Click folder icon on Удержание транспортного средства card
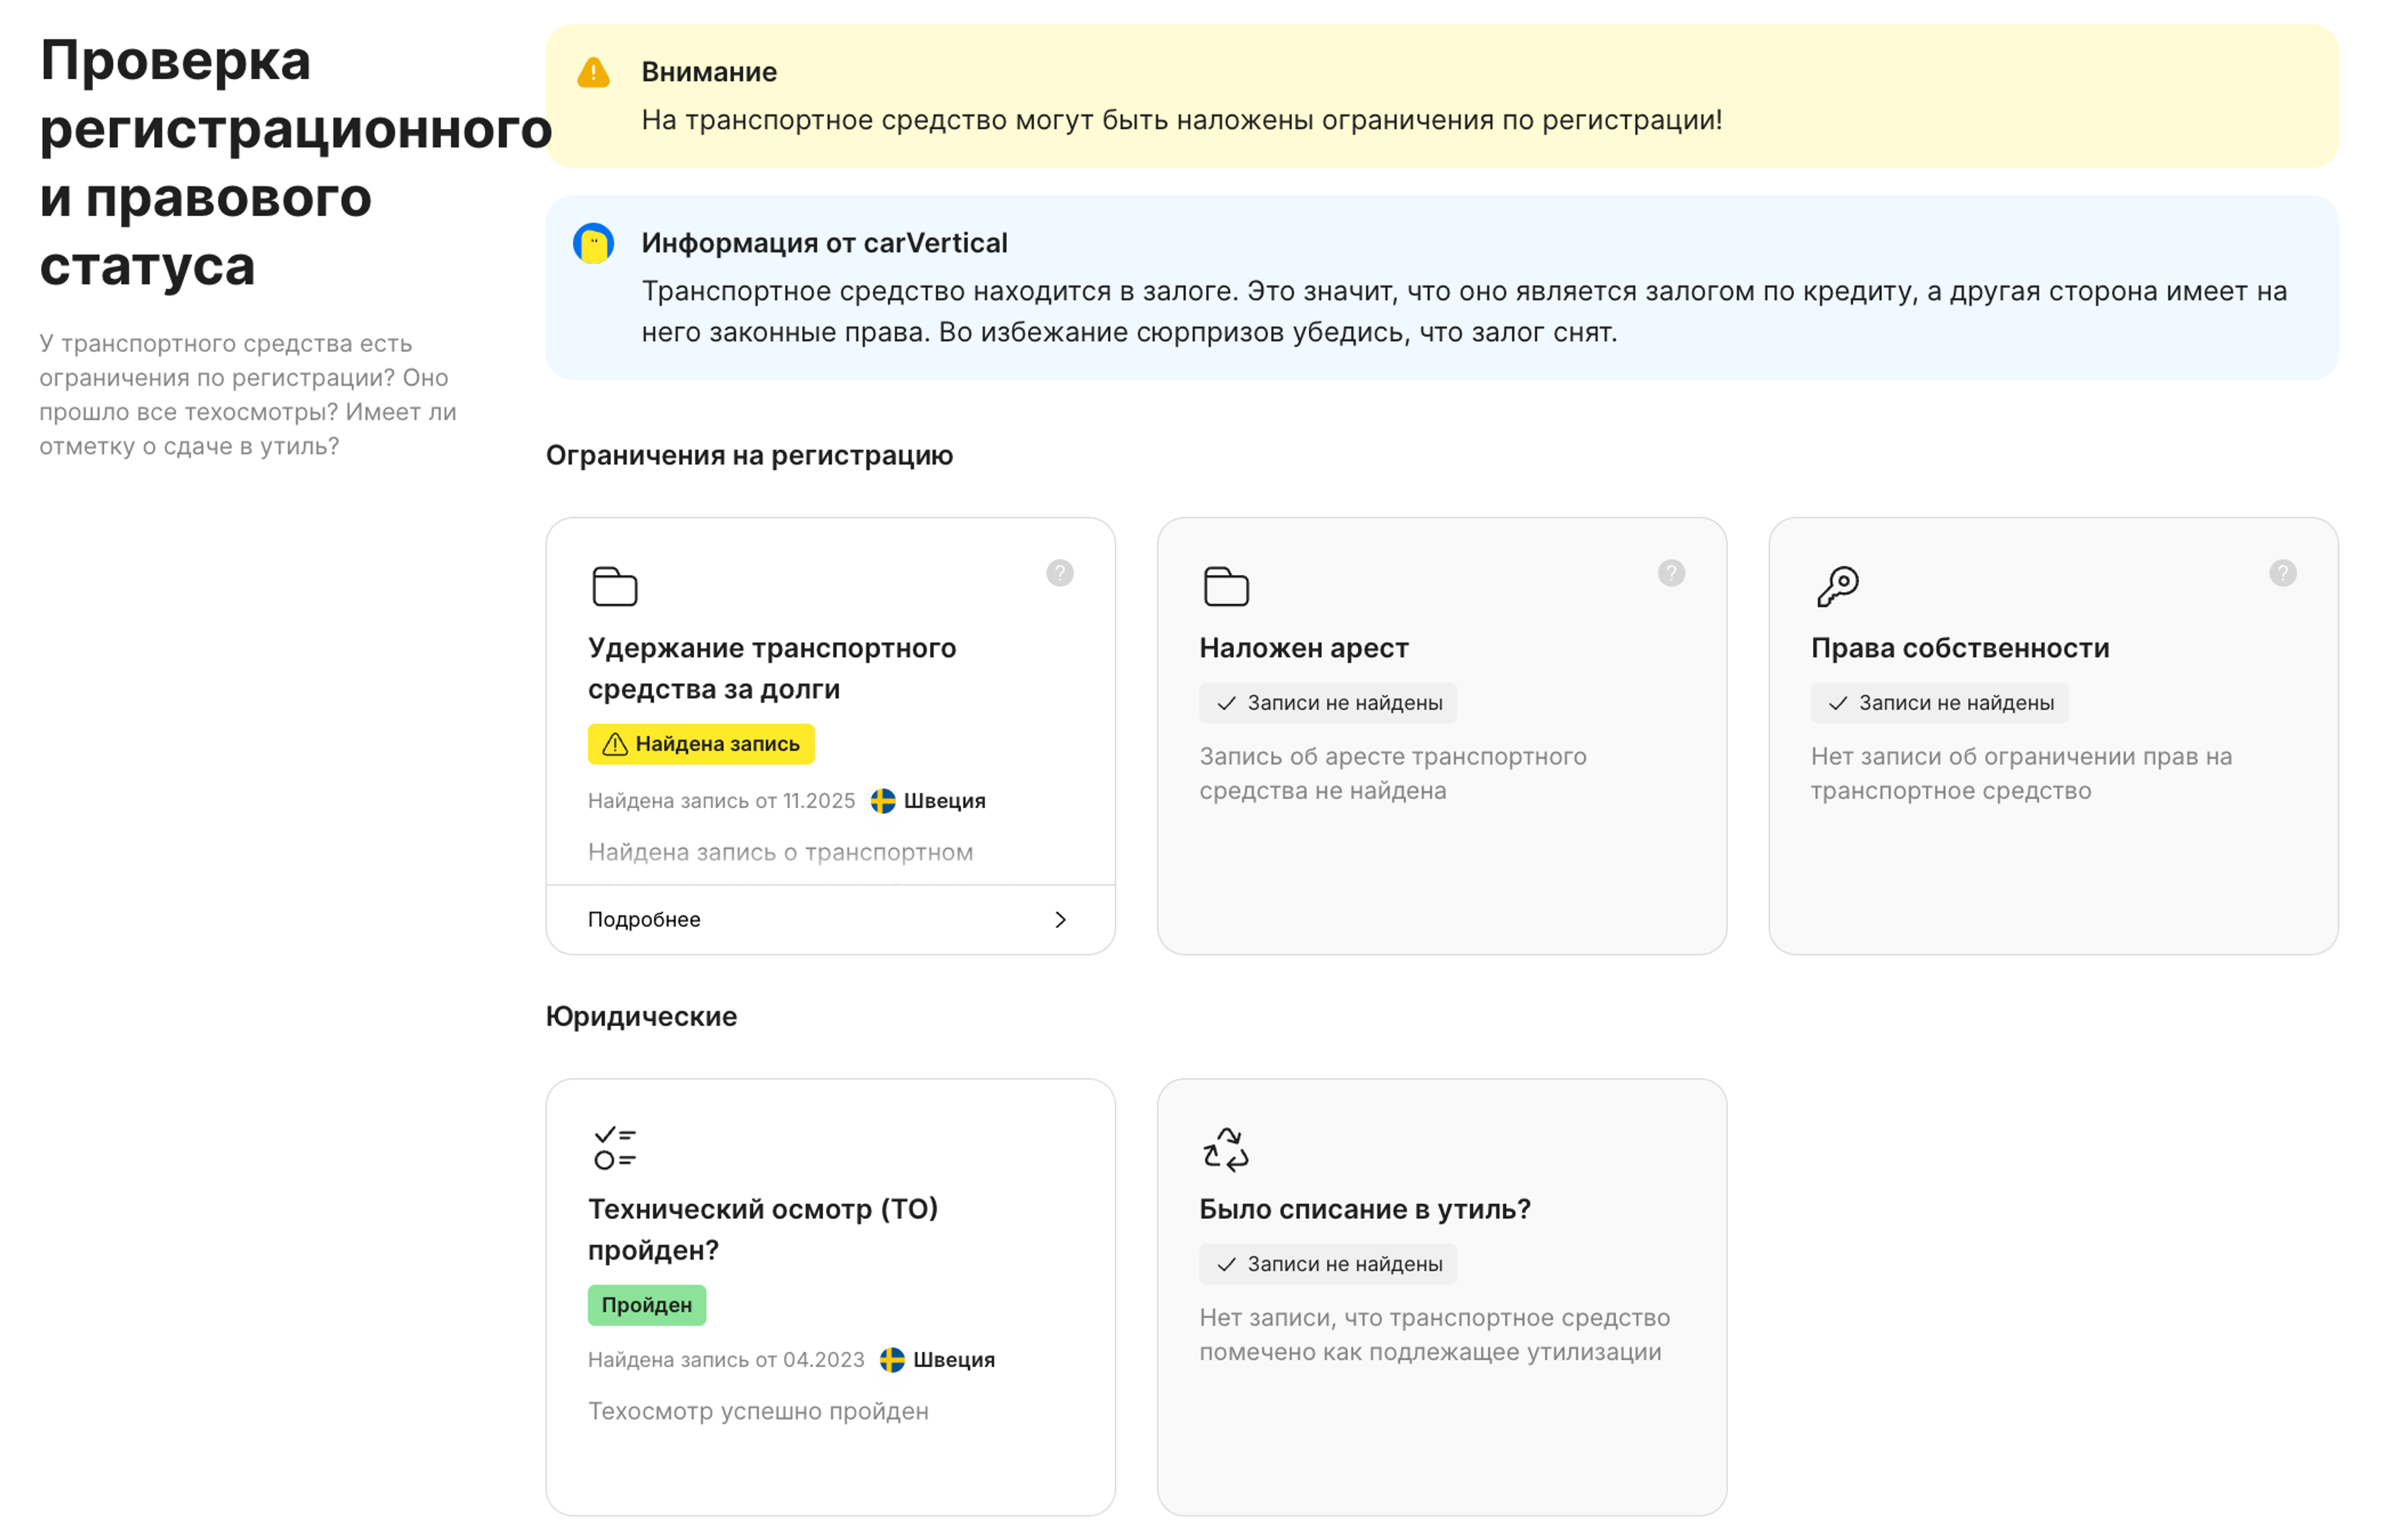The height and width of the screenshot is (1540, 2382). coord(614,586)
